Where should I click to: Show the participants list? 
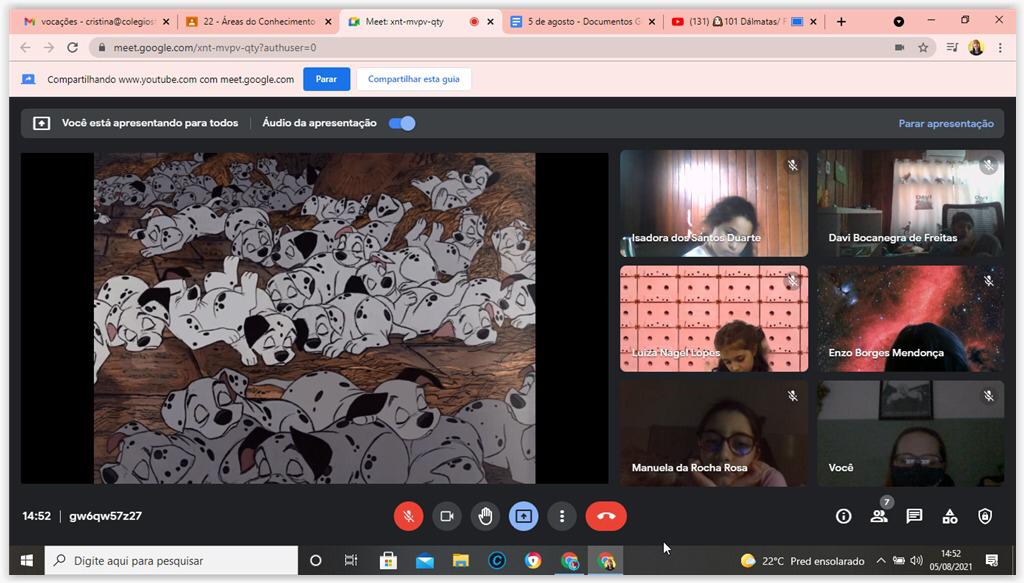pyautogui.click(x=878, y=516)
